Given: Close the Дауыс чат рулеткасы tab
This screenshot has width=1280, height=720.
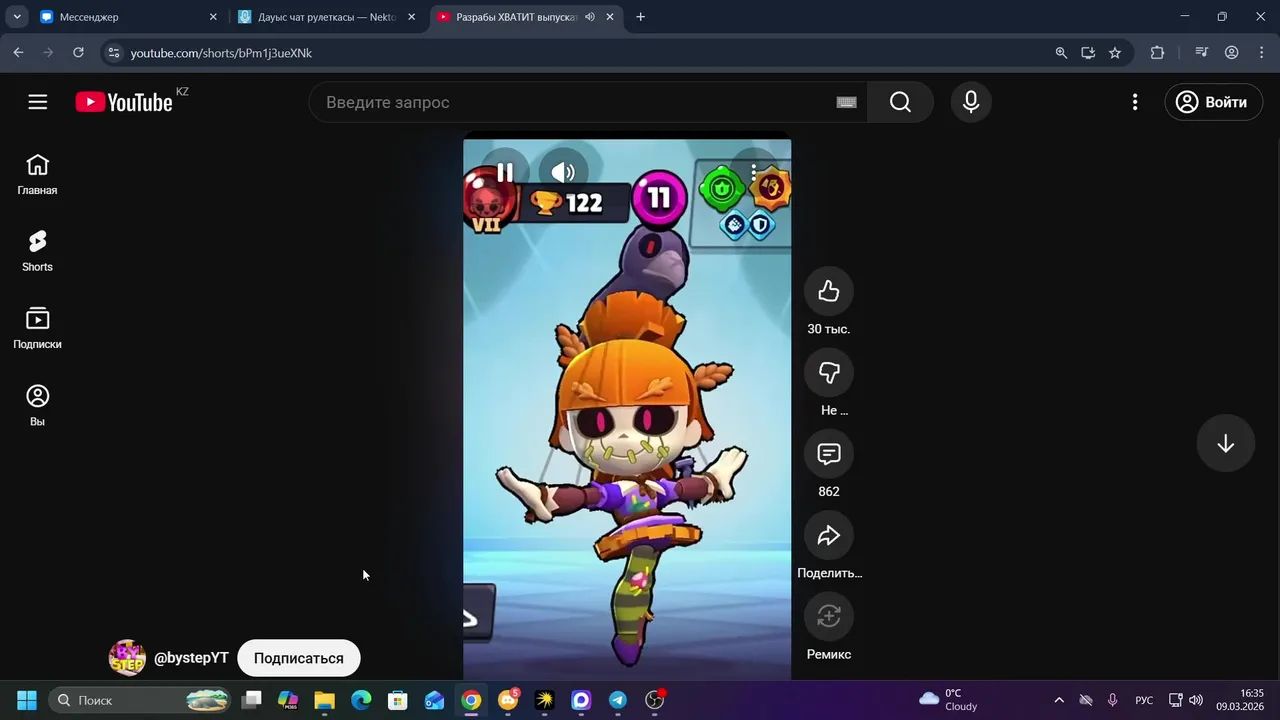Looking at the screenshot, I should click(411, 17).
